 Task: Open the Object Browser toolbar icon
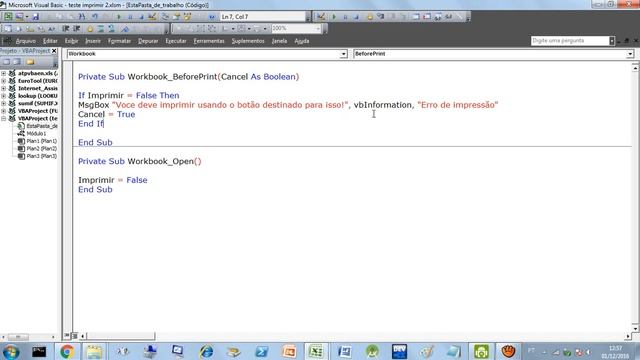[187, 17]
